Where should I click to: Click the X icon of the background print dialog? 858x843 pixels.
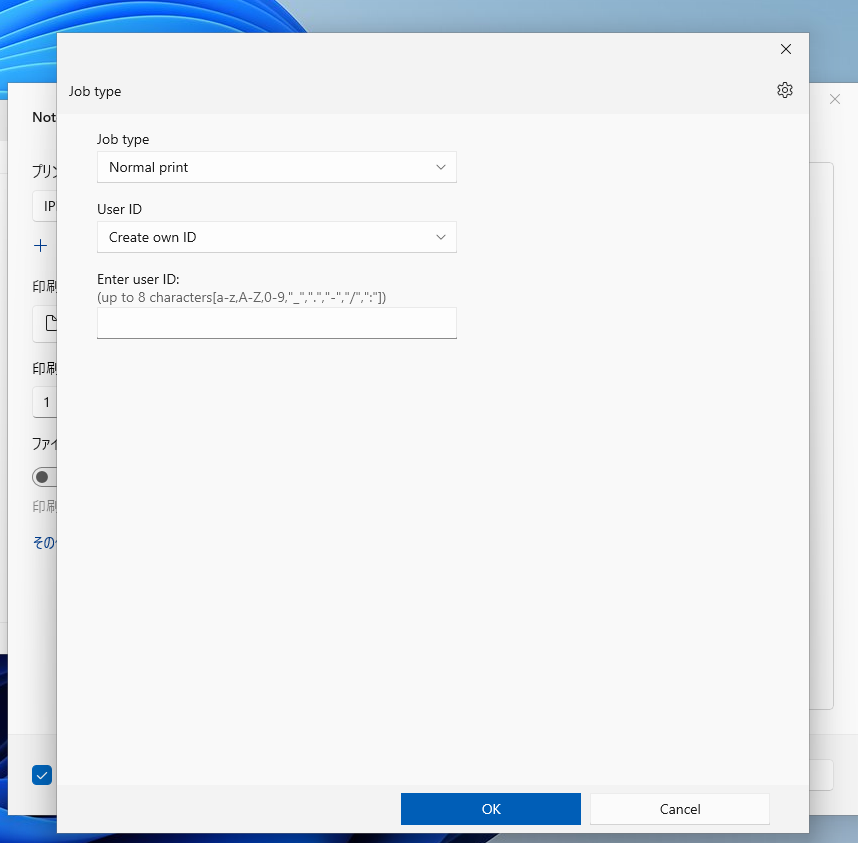point(836,99)
